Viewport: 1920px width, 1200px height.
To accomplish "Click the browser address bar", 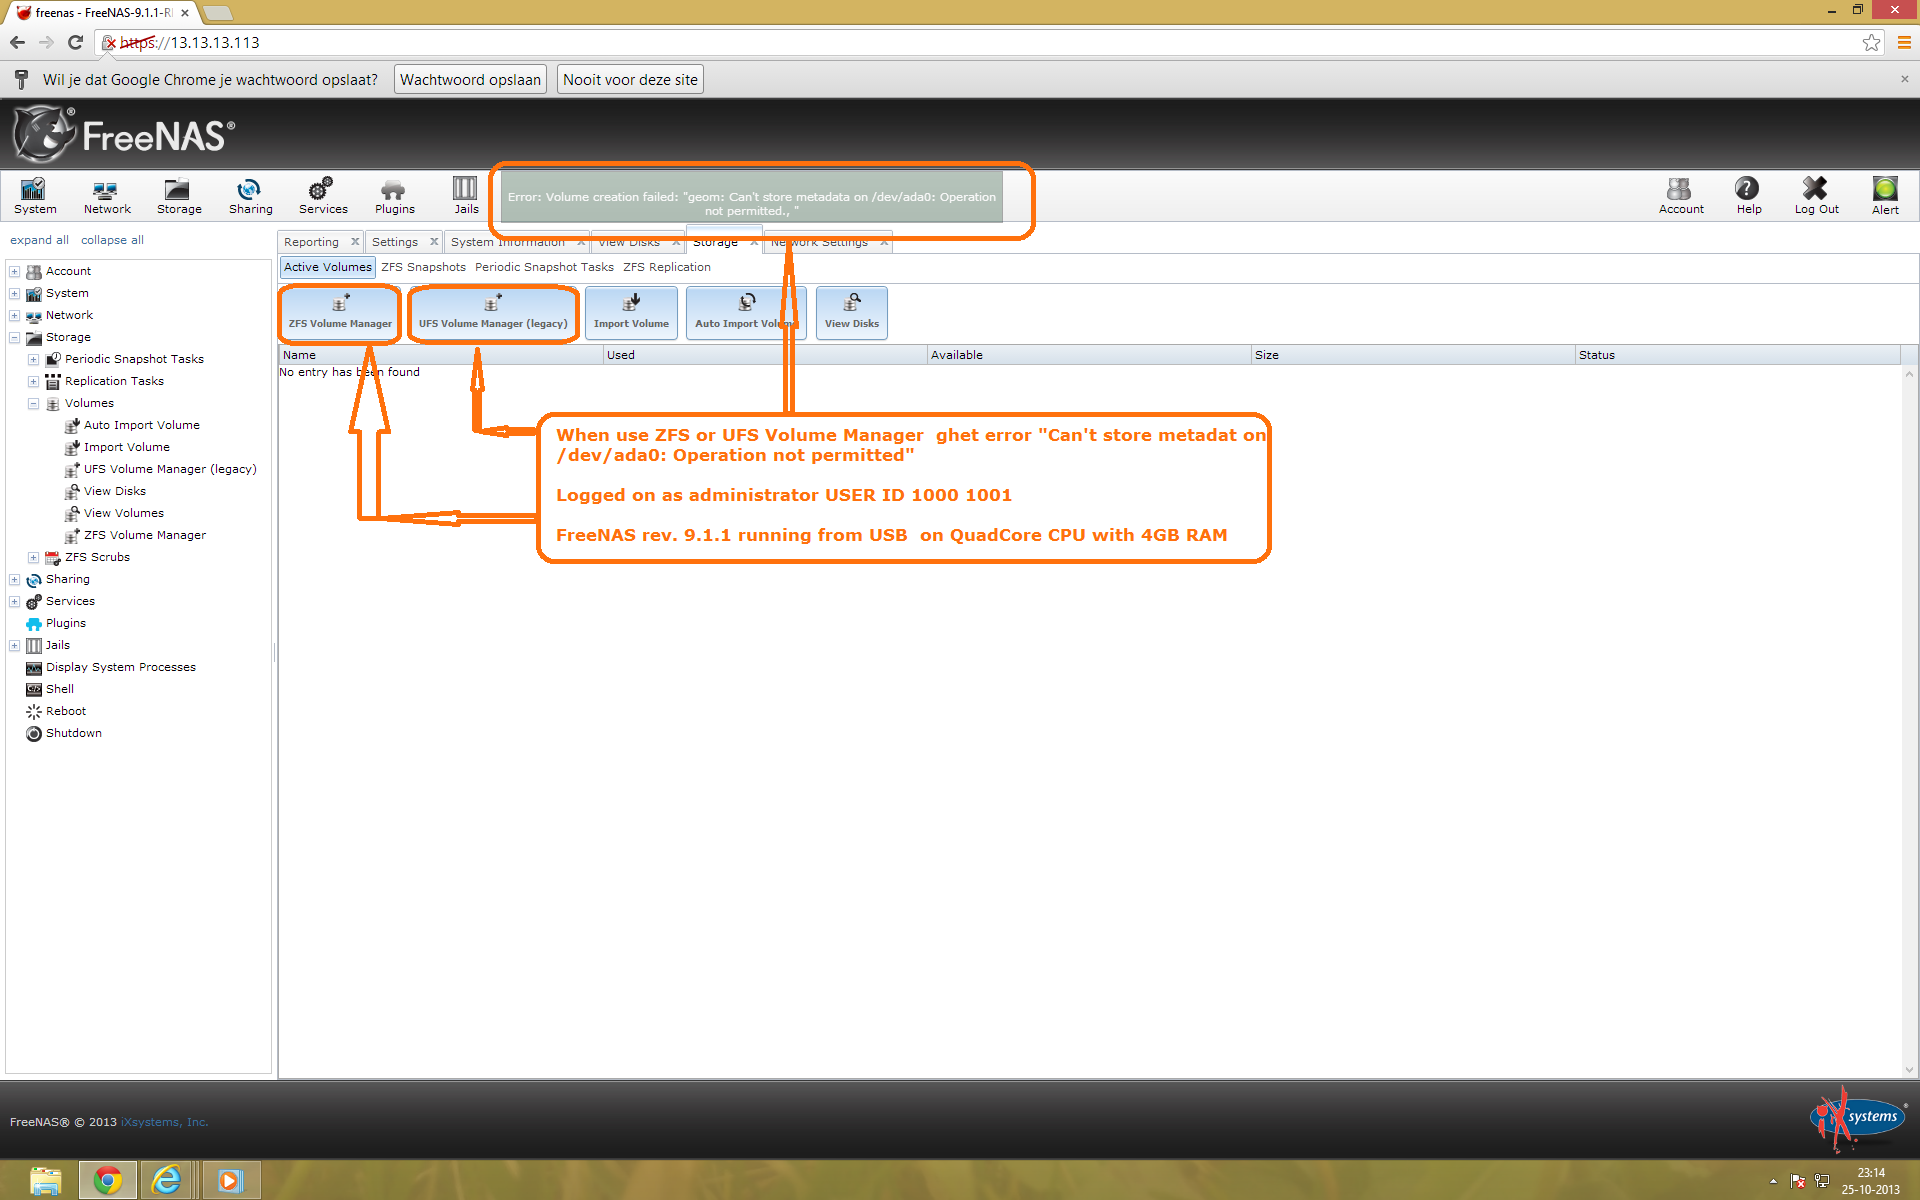I will point(990,42).
